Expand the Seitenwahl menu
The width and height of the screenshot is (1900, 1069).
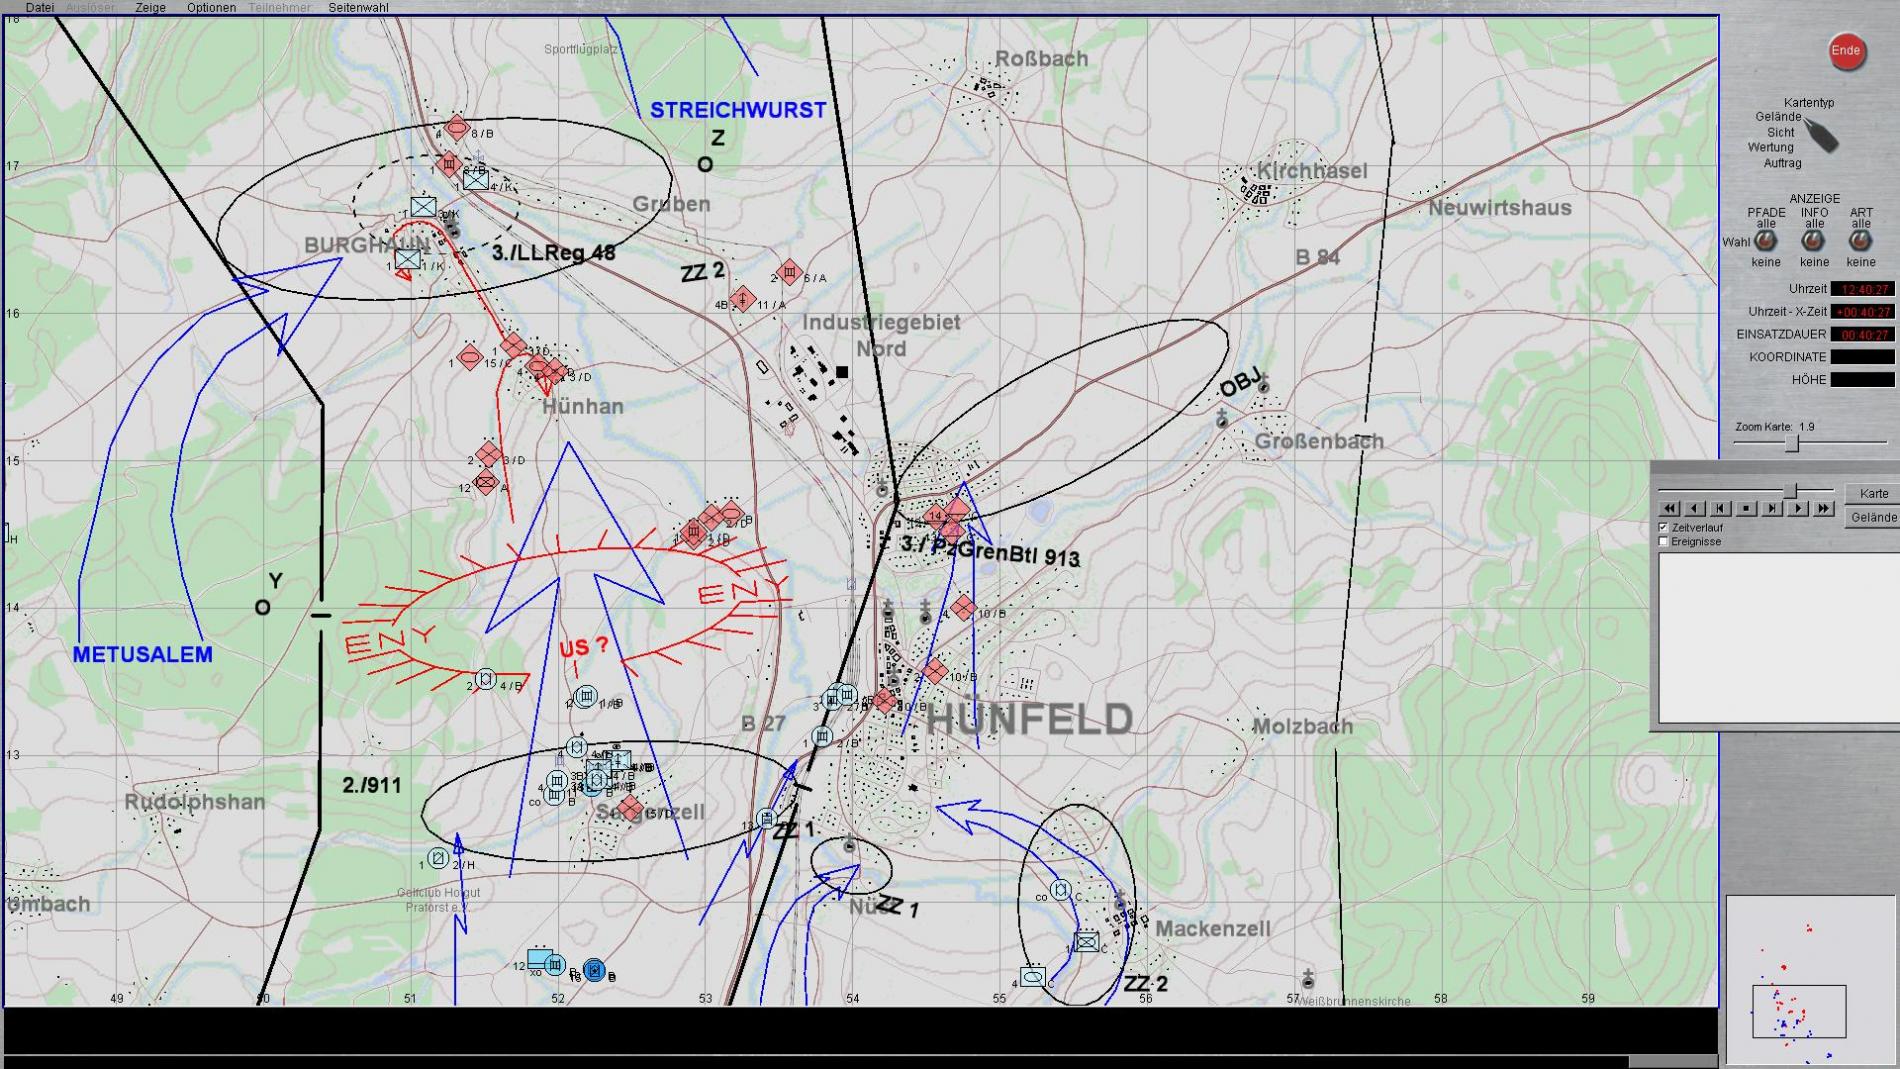coord(358,7)
